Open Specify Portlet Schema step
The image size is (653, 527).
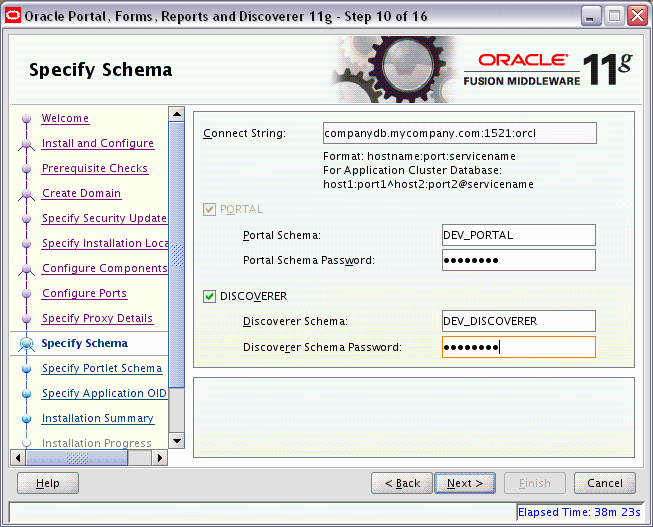[102, 368]
